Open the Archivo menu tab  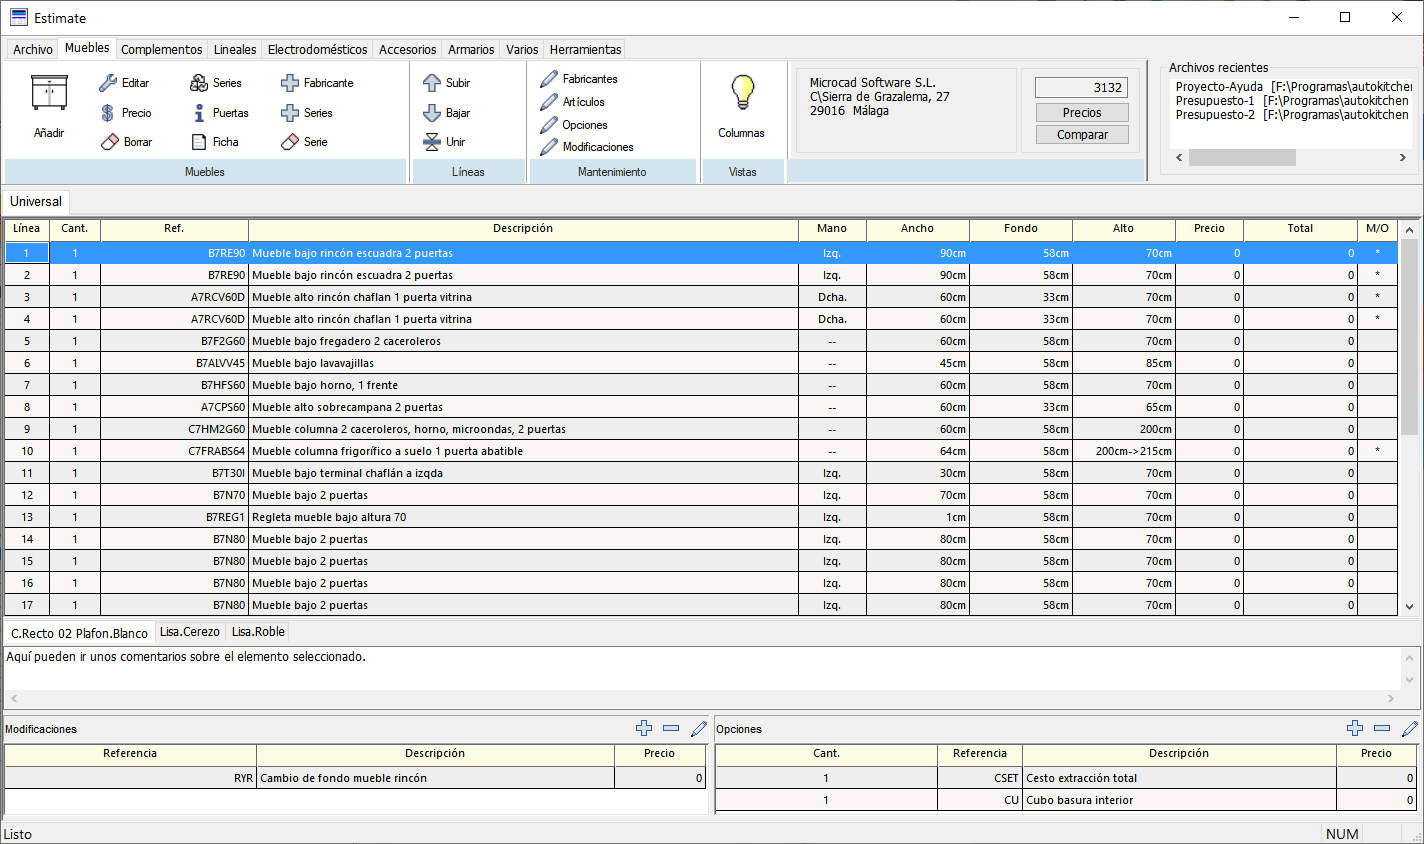point(33,49)
